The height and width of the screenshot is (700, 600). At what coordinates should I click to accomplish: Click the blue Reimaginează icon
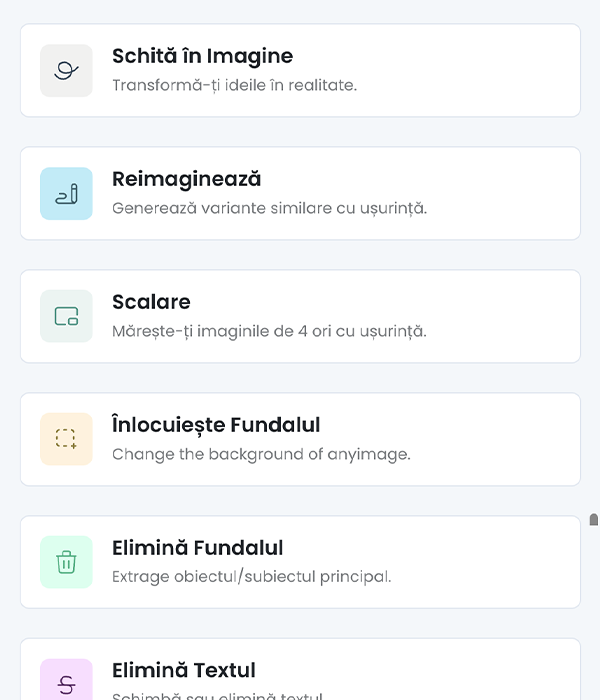[x=66, y=193]
